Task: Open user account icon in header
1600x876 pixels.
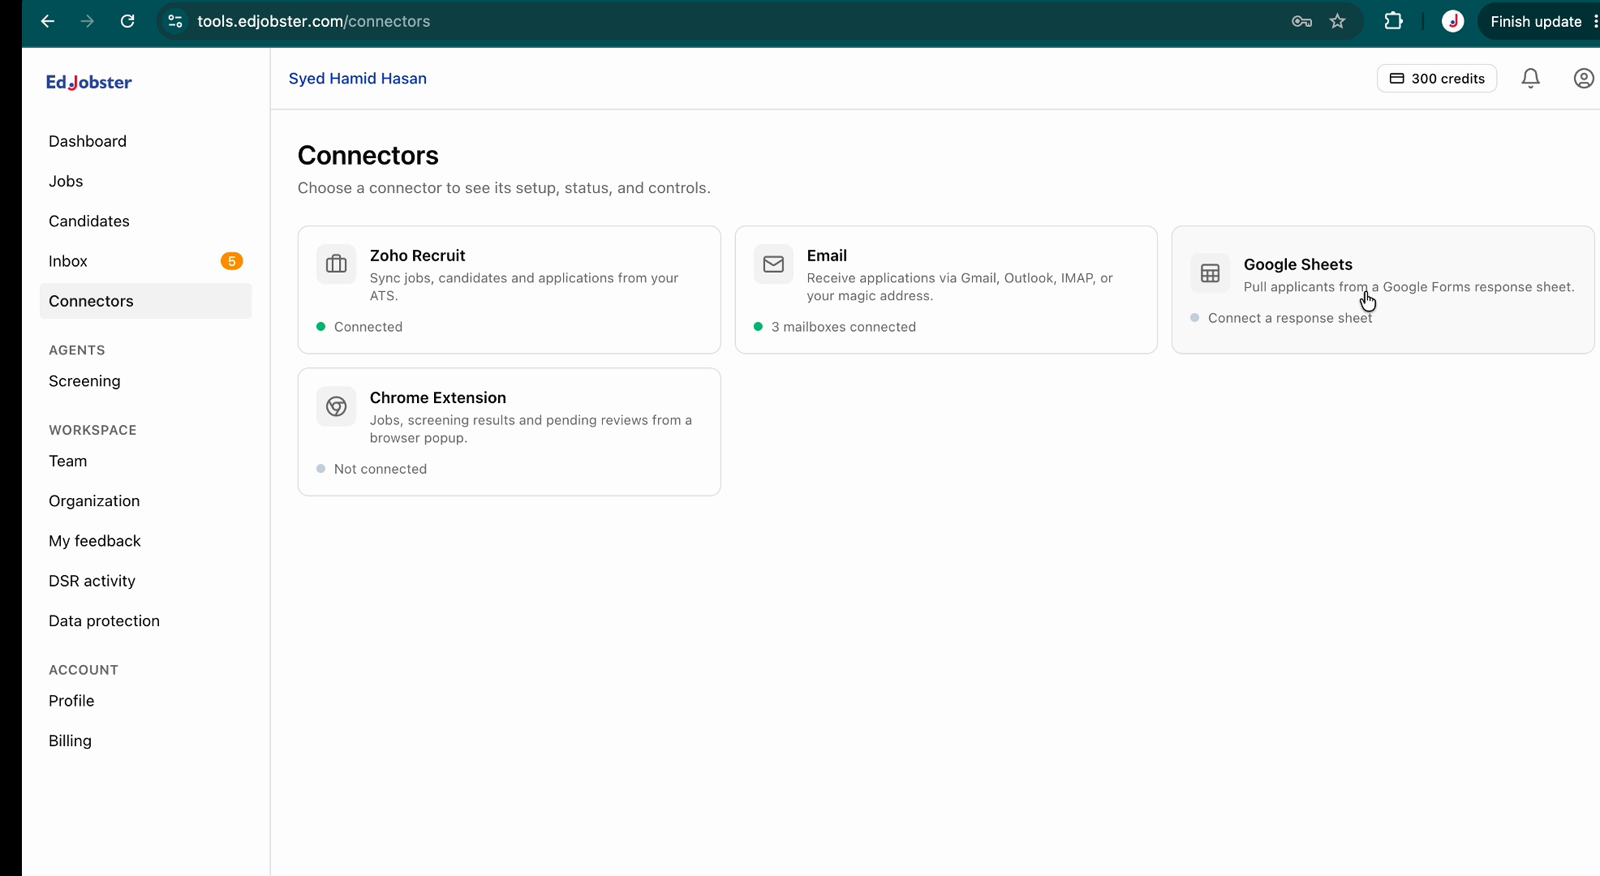Action: 1583,78
